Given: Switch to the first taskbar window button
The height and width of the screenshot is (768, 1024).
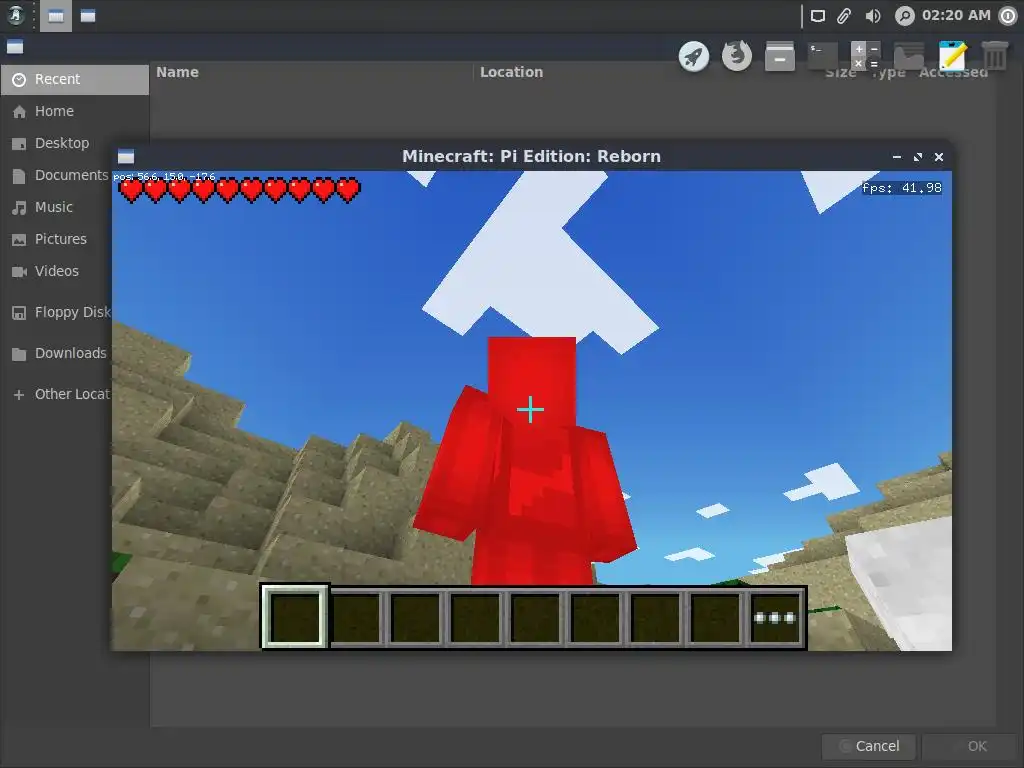Looking at the screenshot, I should click(56, 16).
